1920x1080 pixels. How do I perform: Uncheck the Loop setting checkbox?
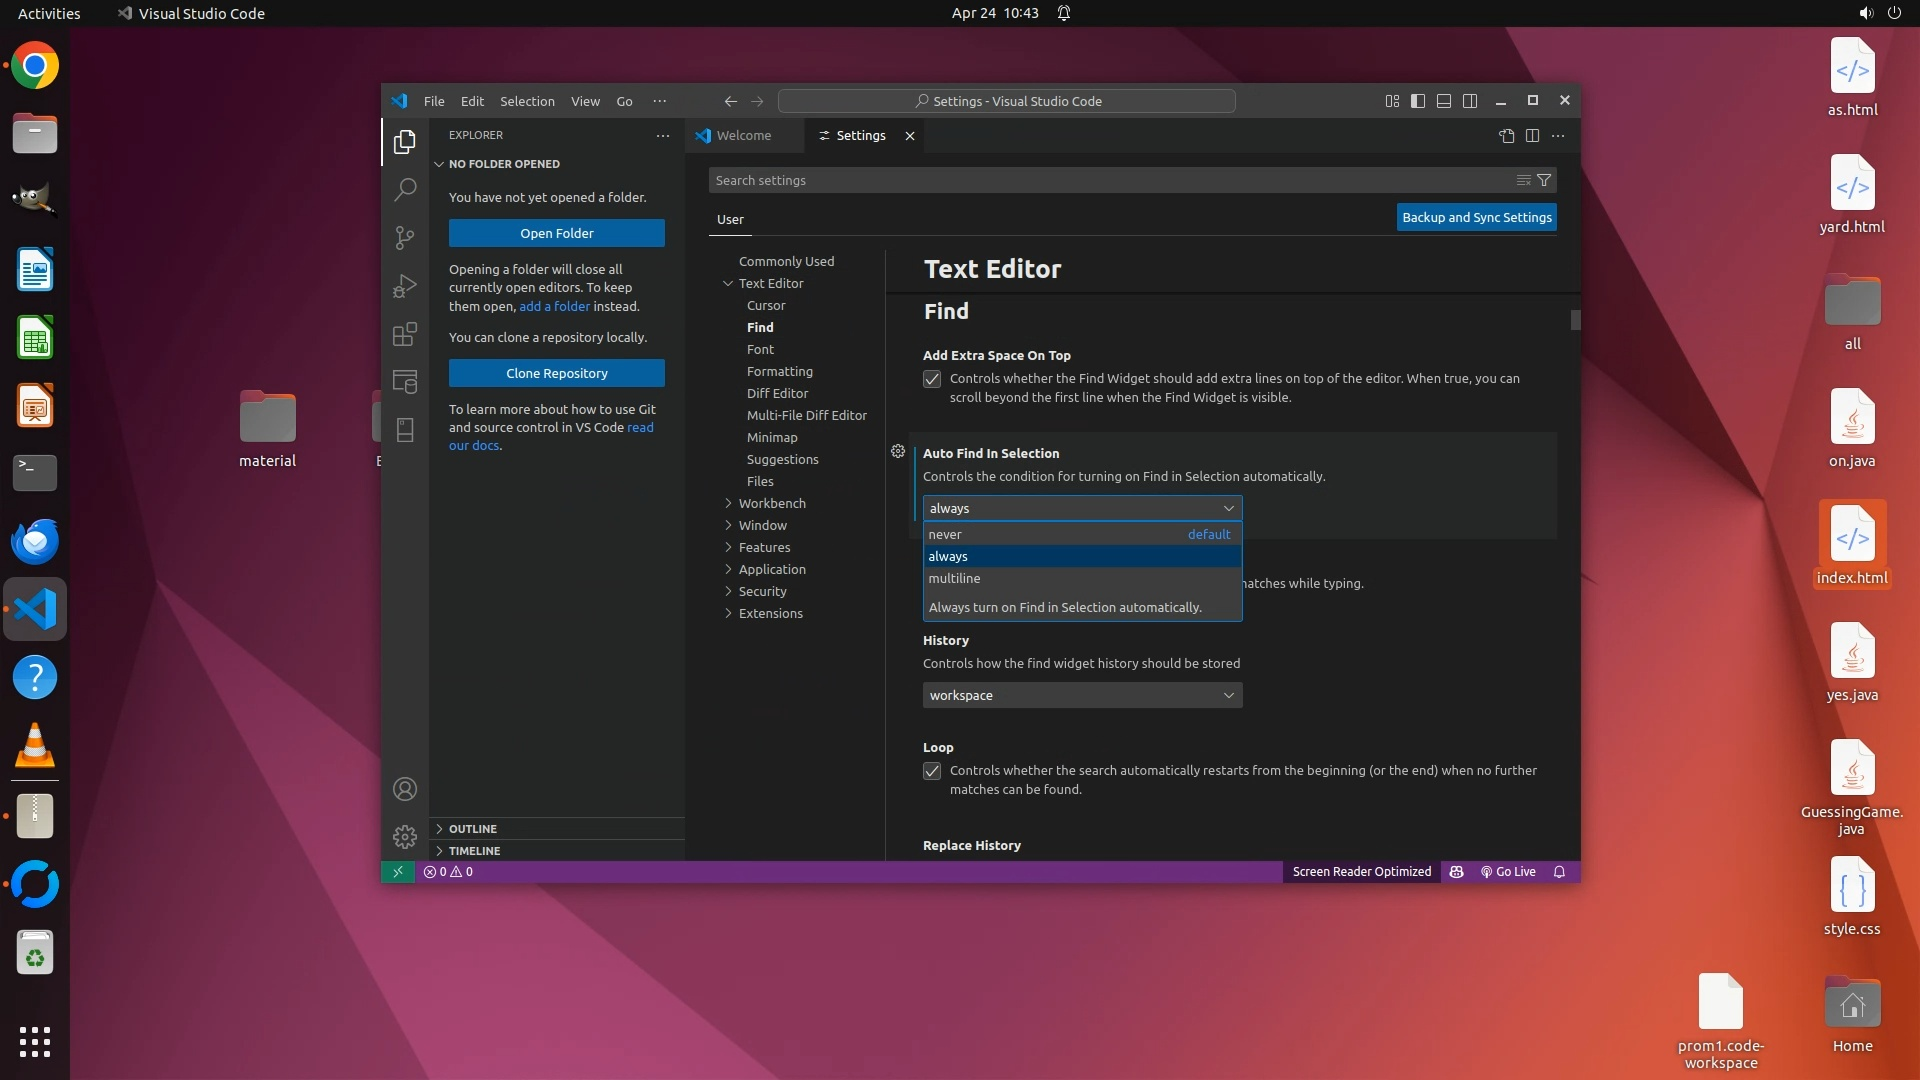(x=932, y=771)
